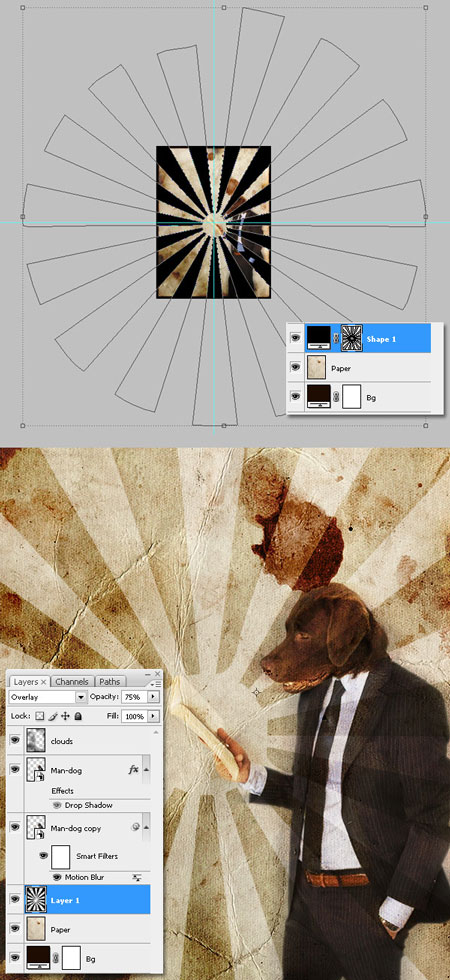Click the chain link icon on Shape 1 layer
This screenshot has height=980, width=450.
pos(336,339)
